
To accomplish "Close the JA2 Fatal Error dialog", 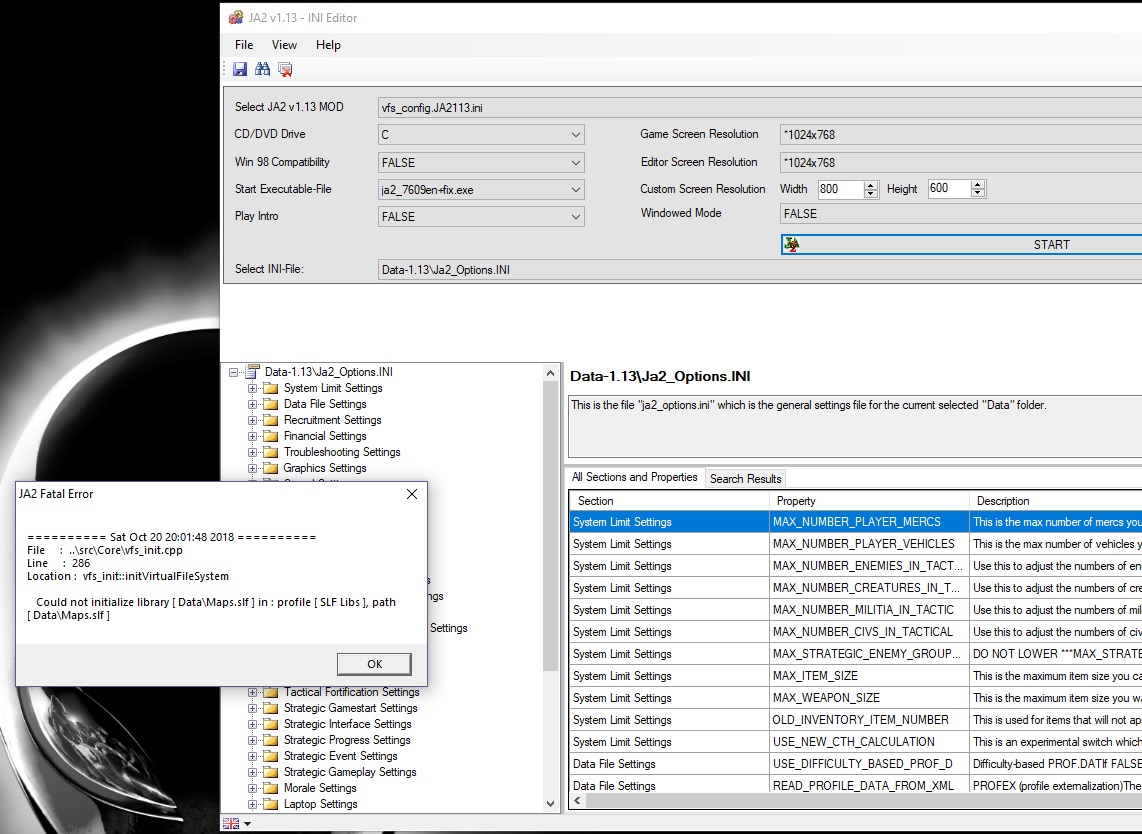I will 411,494.
